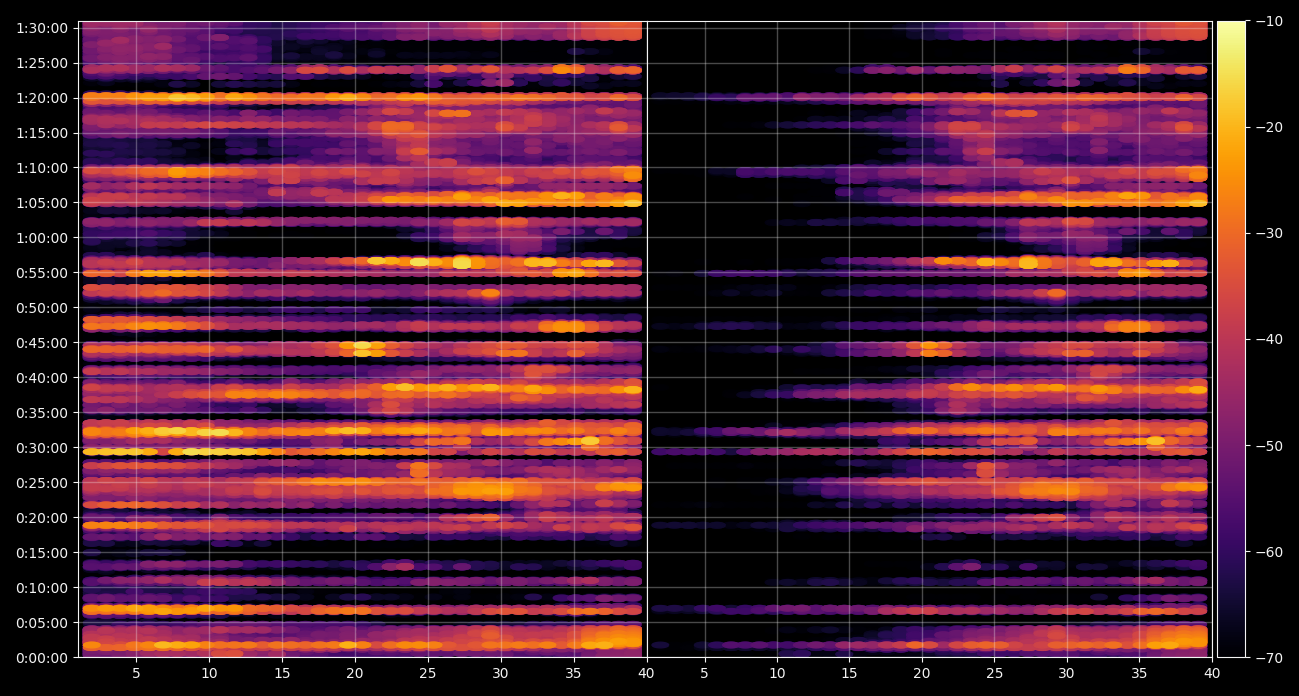Click the 1:25:00 time axis label
The width and height of the screenshot is (1299, 696).
pyautogui.click(x=42, y=63)
